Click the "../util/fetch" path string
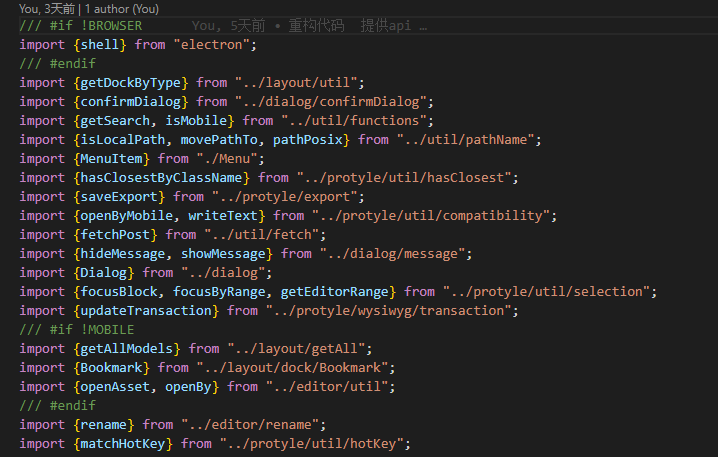The image size is (718, 457). 261,235
